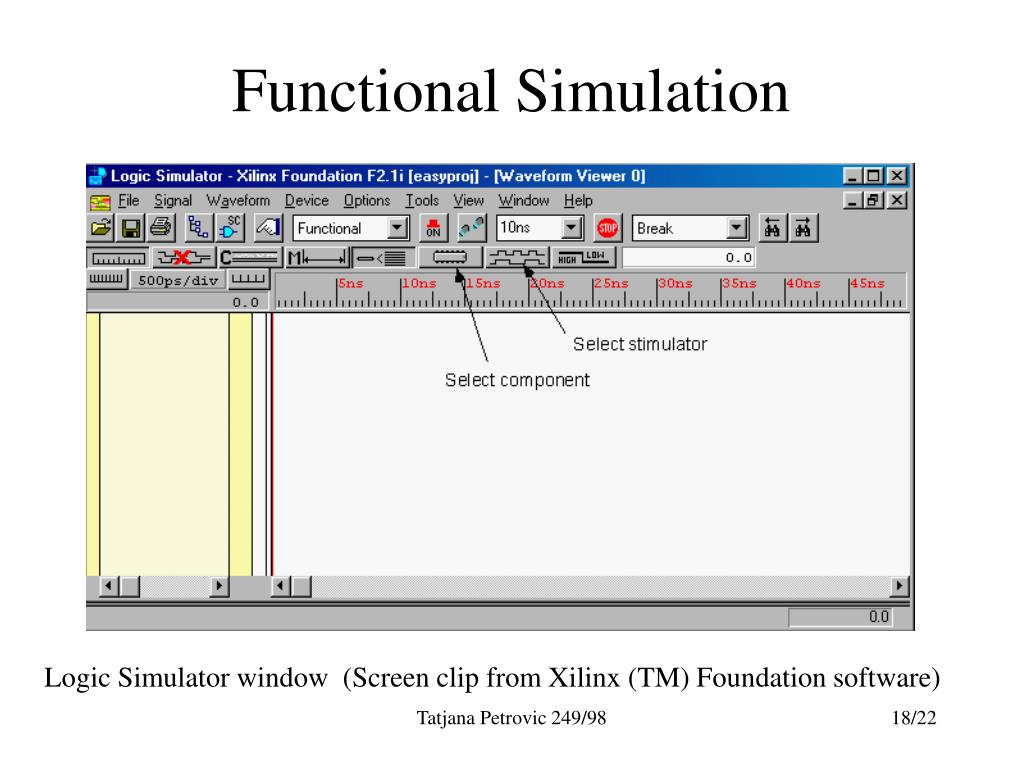Click right arrow of signal list scrollbar
This screenshot has width=1024, height=768.
(x=219, y=586)
